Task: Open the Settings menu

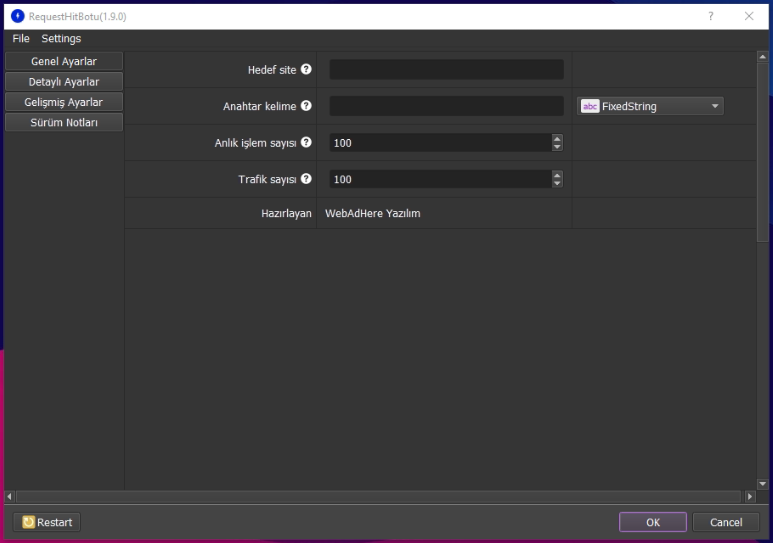Action: [x=61, y=39]
